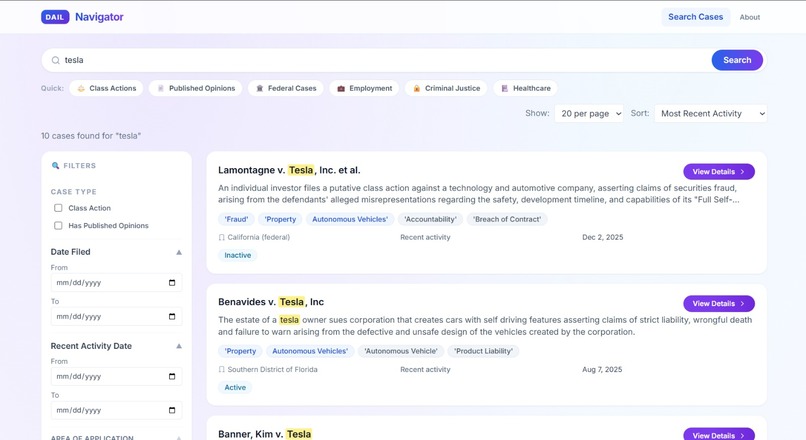
Task: View Details for Benavides v. Tesla
Action: (719, 304)
